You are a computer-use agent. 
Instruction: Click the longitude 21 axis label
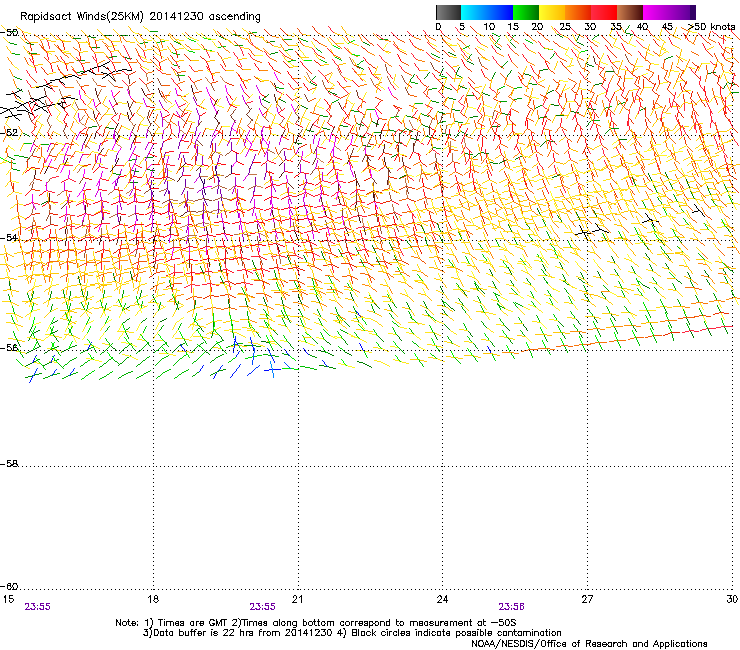coord(297,599)
